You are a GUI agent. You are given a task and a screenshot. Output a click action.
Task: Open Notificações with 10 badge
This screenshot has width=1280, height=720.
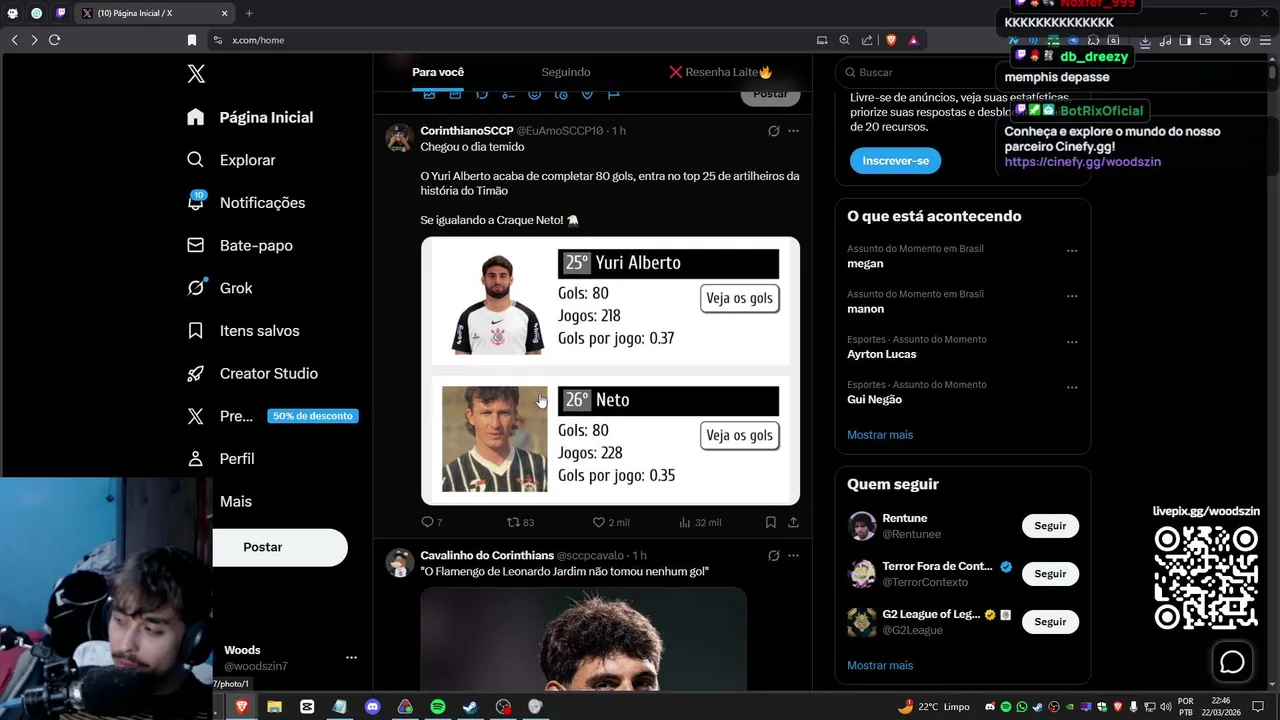click(246, 202)
